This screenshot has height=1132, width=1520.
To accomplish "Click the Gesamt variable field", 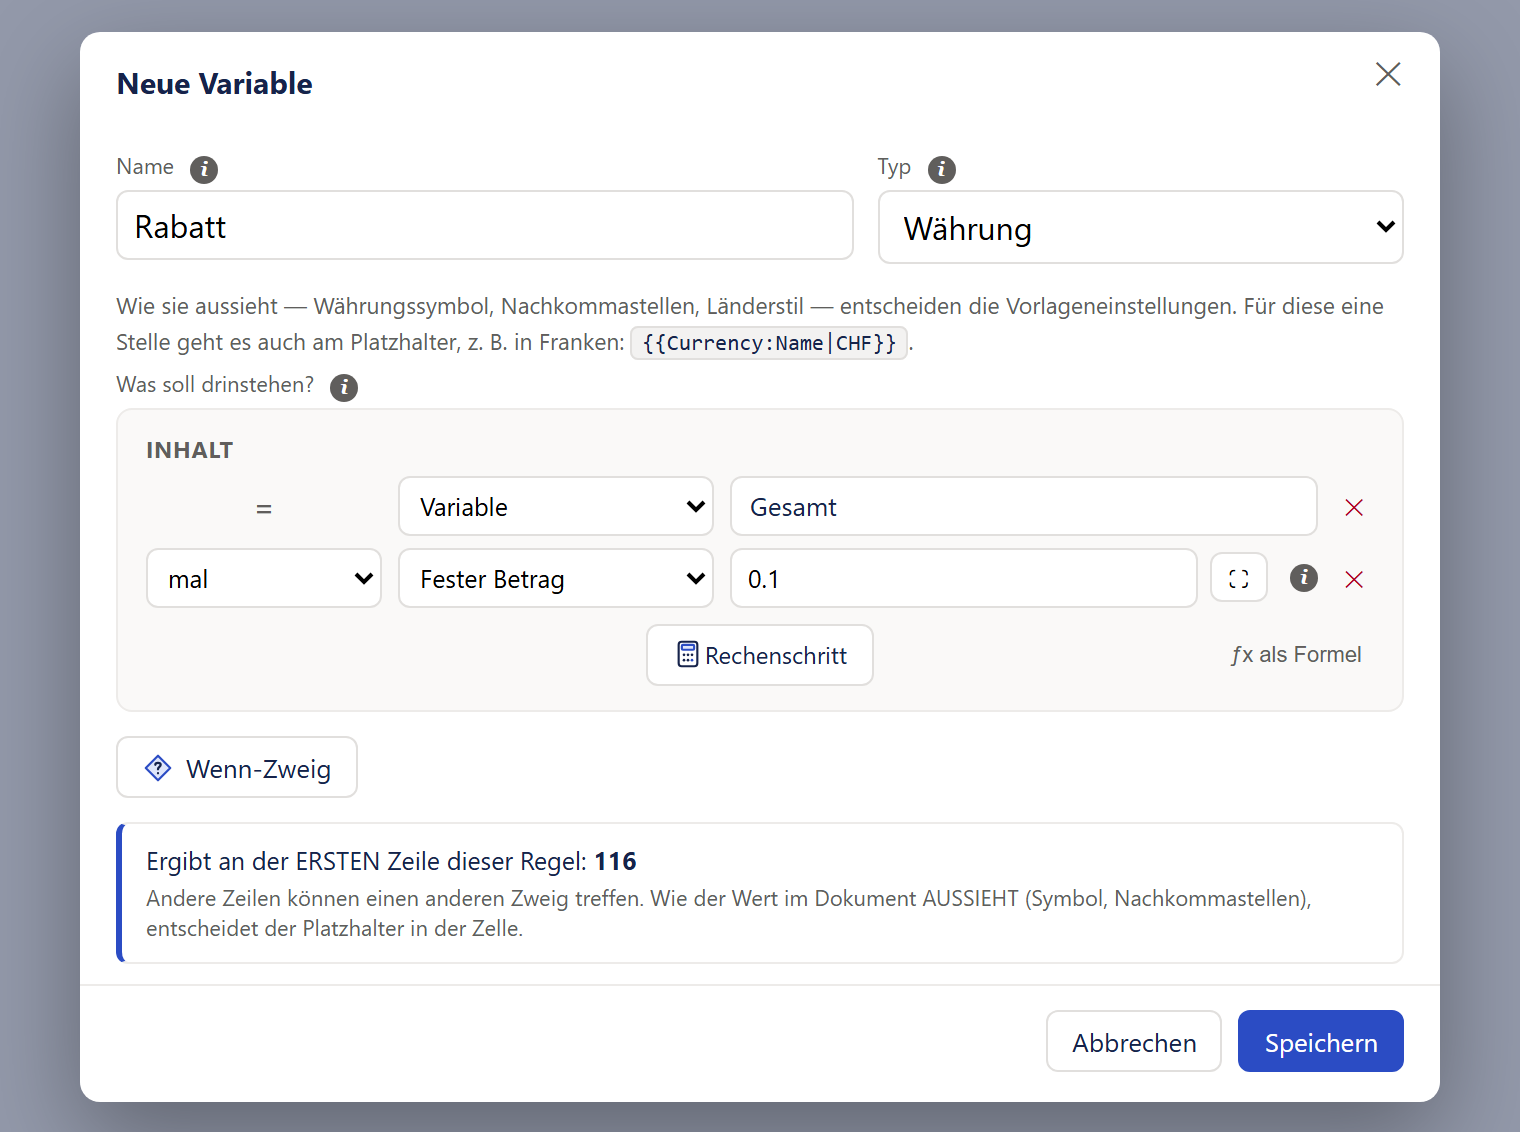I will point(1024,506).
